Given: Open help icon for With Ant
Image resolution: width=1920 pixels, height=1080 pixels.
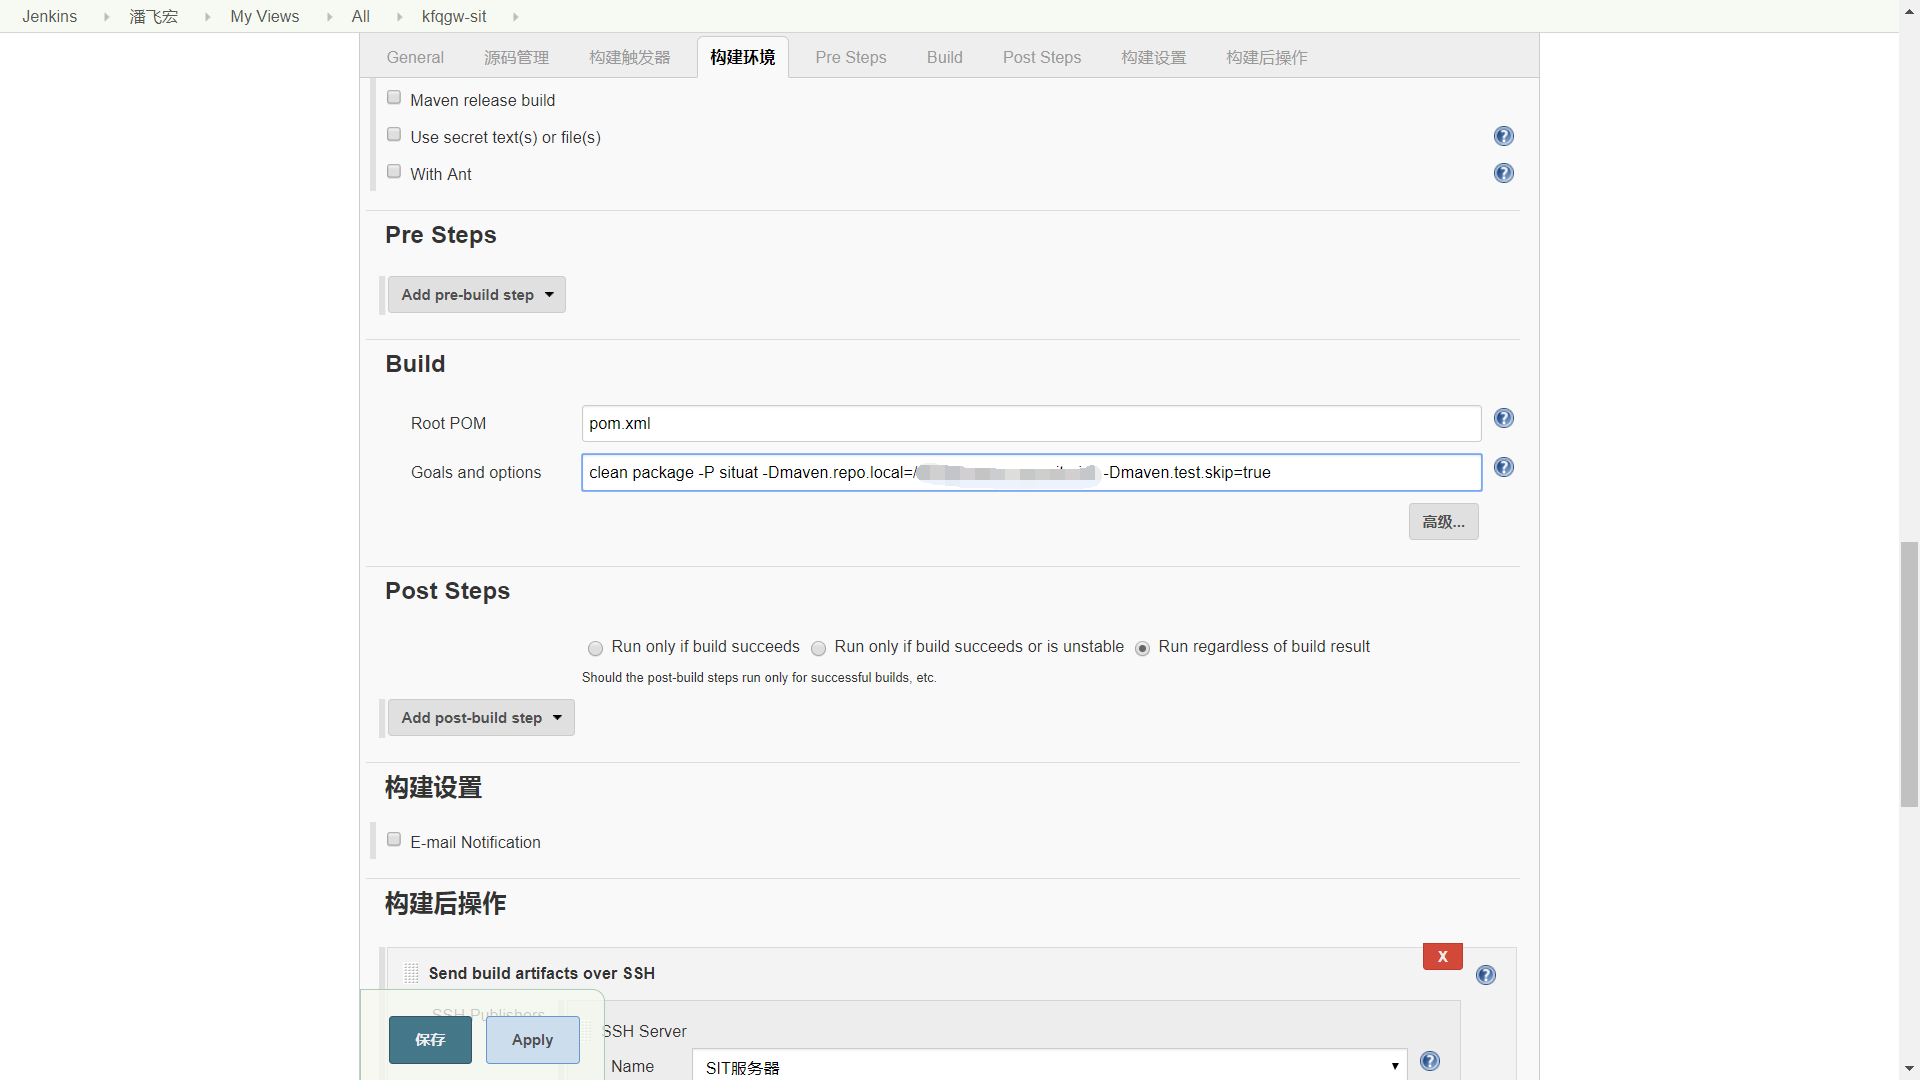Looking at the screenshot, I should click(x=1503, y=173).
